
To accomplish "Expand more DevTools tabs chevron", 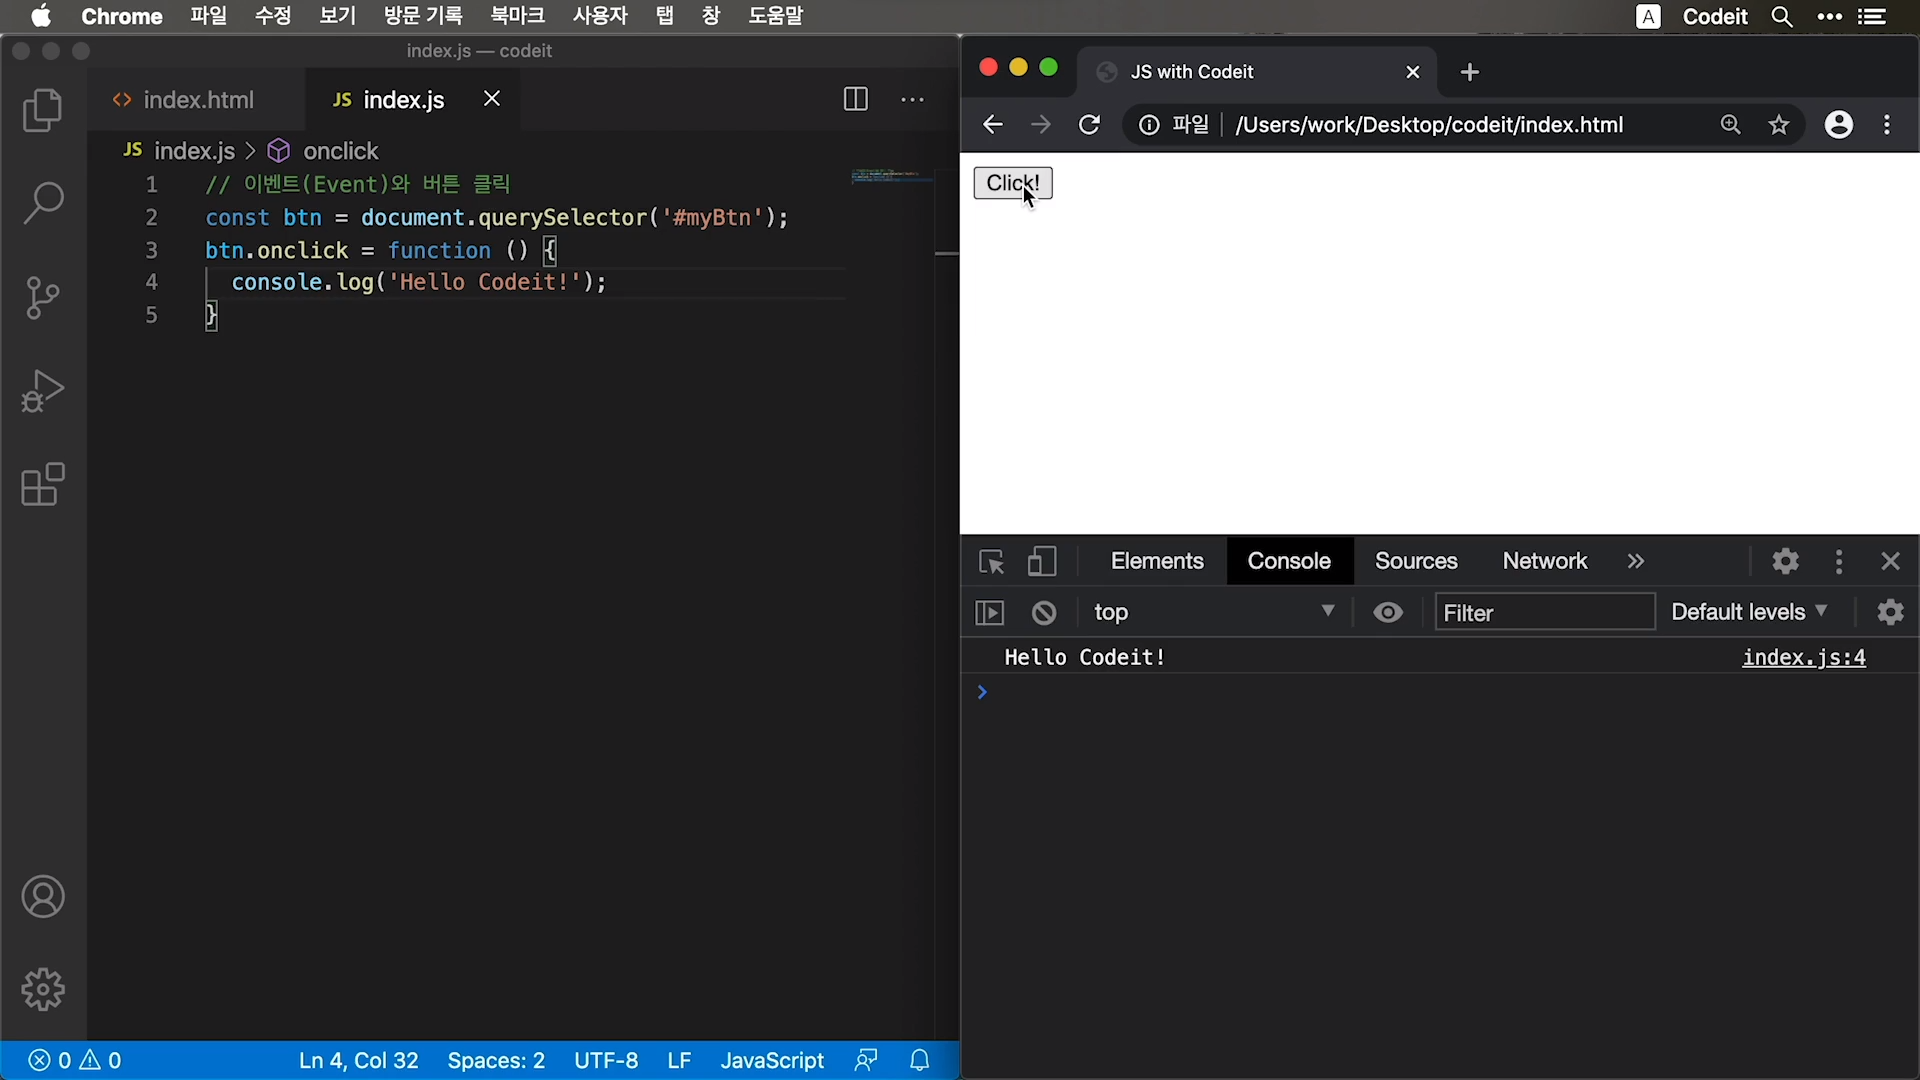I will click(x=1636, y=562).
